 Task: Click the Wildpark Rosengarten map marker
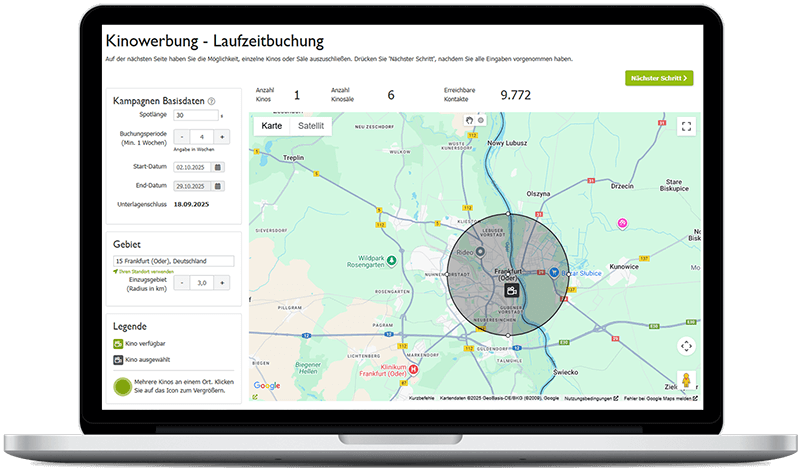tap(391, 261)
